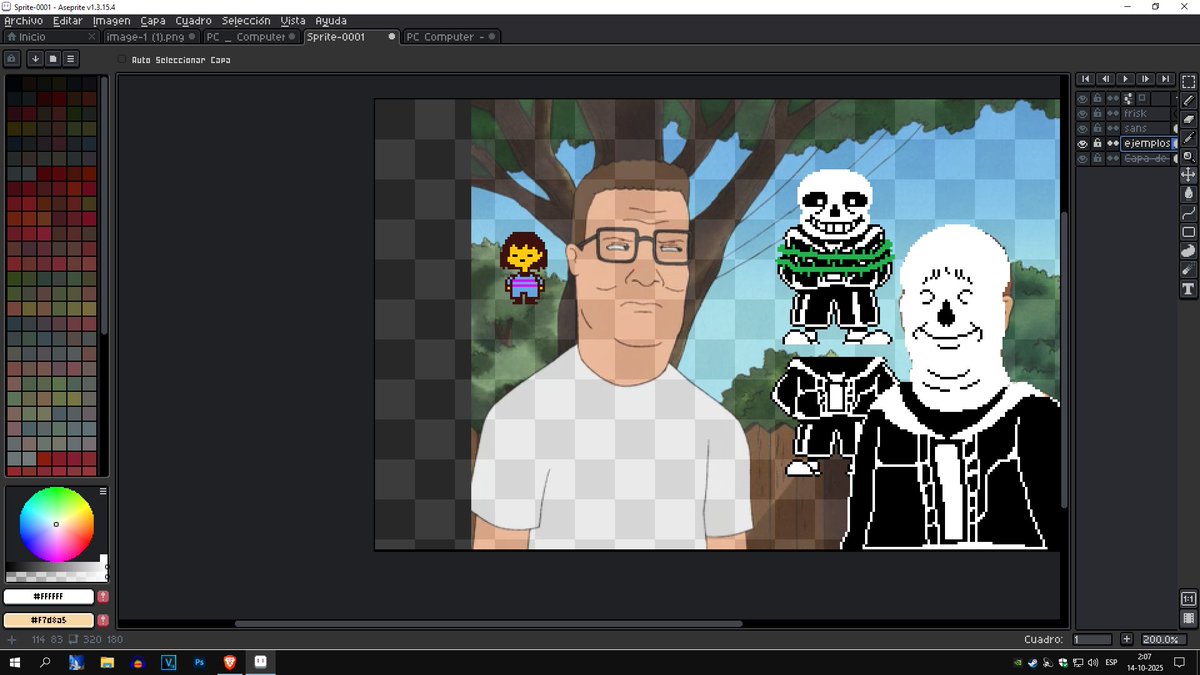This screenshot has width=1200, height=675.
Task: Open the Capa menu
Action: 153,21
